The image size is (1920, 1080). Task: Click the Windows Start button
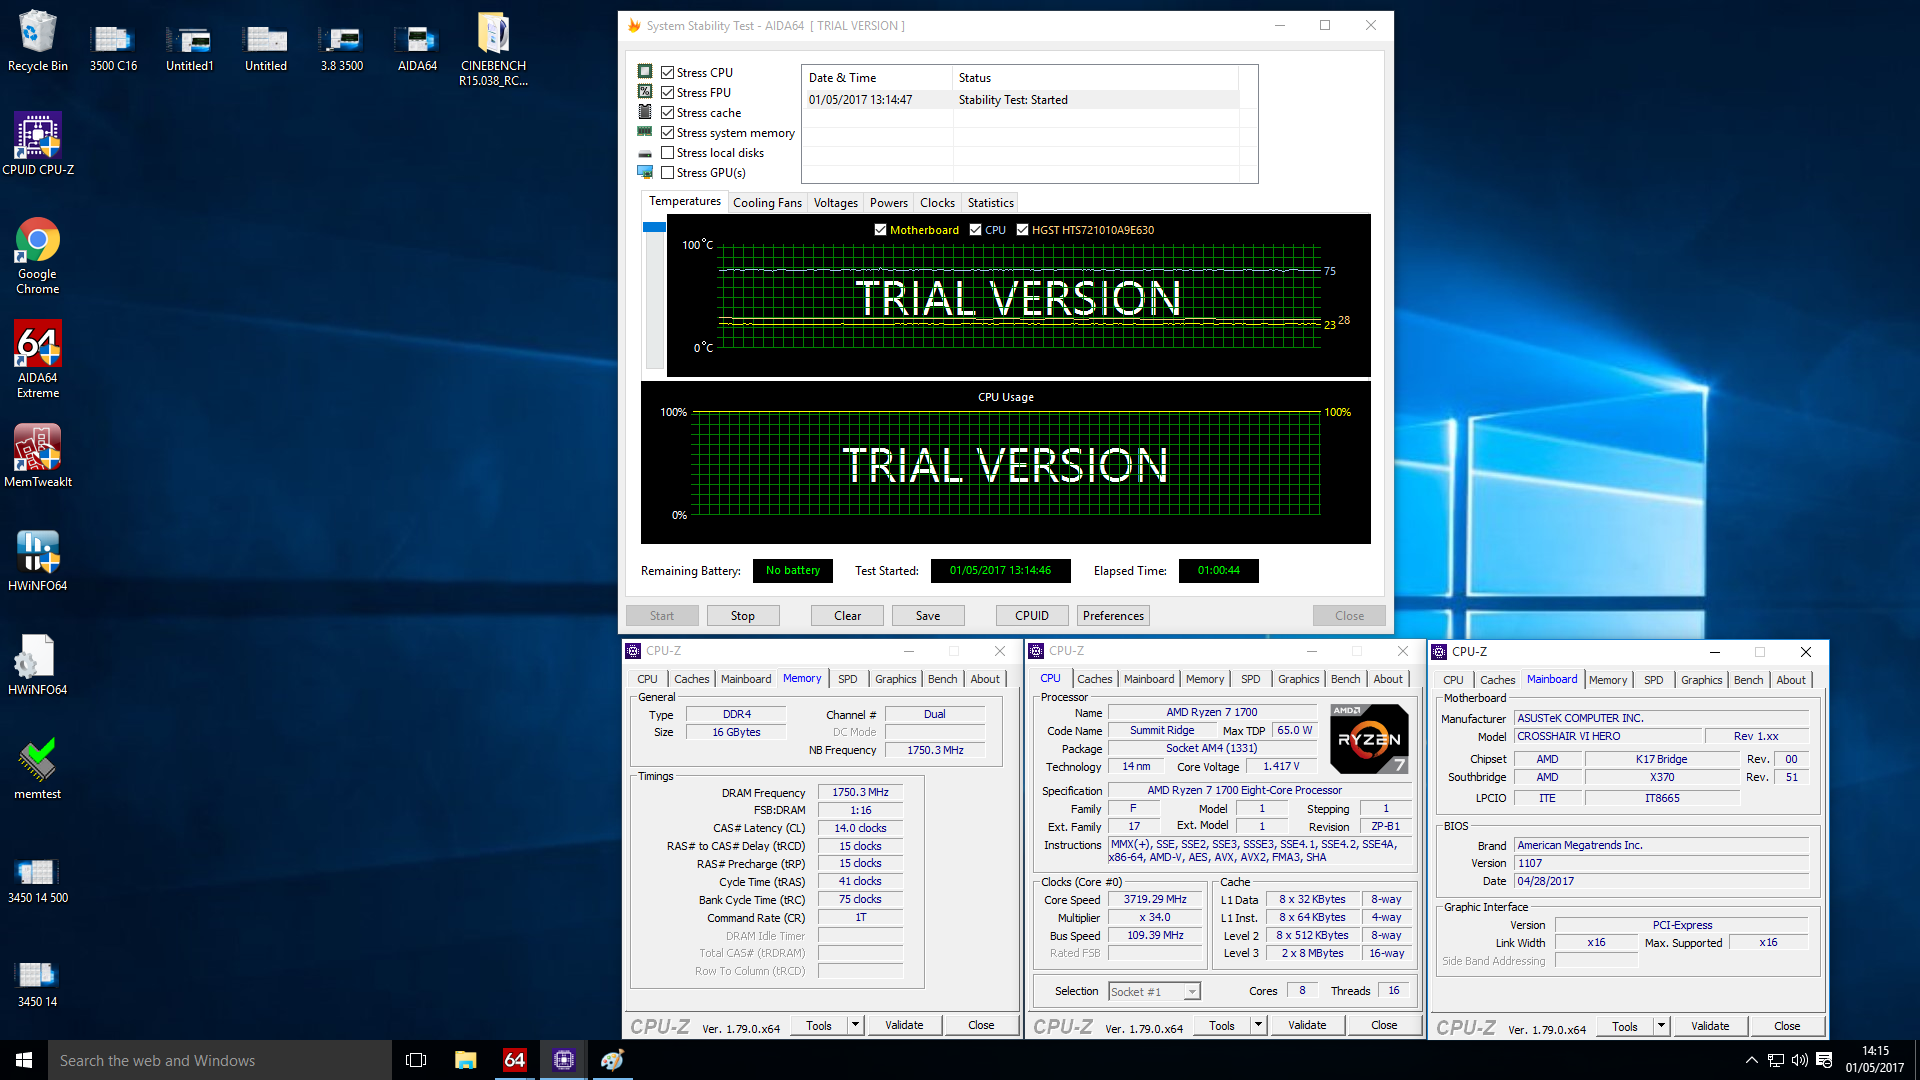(24, 1060)
